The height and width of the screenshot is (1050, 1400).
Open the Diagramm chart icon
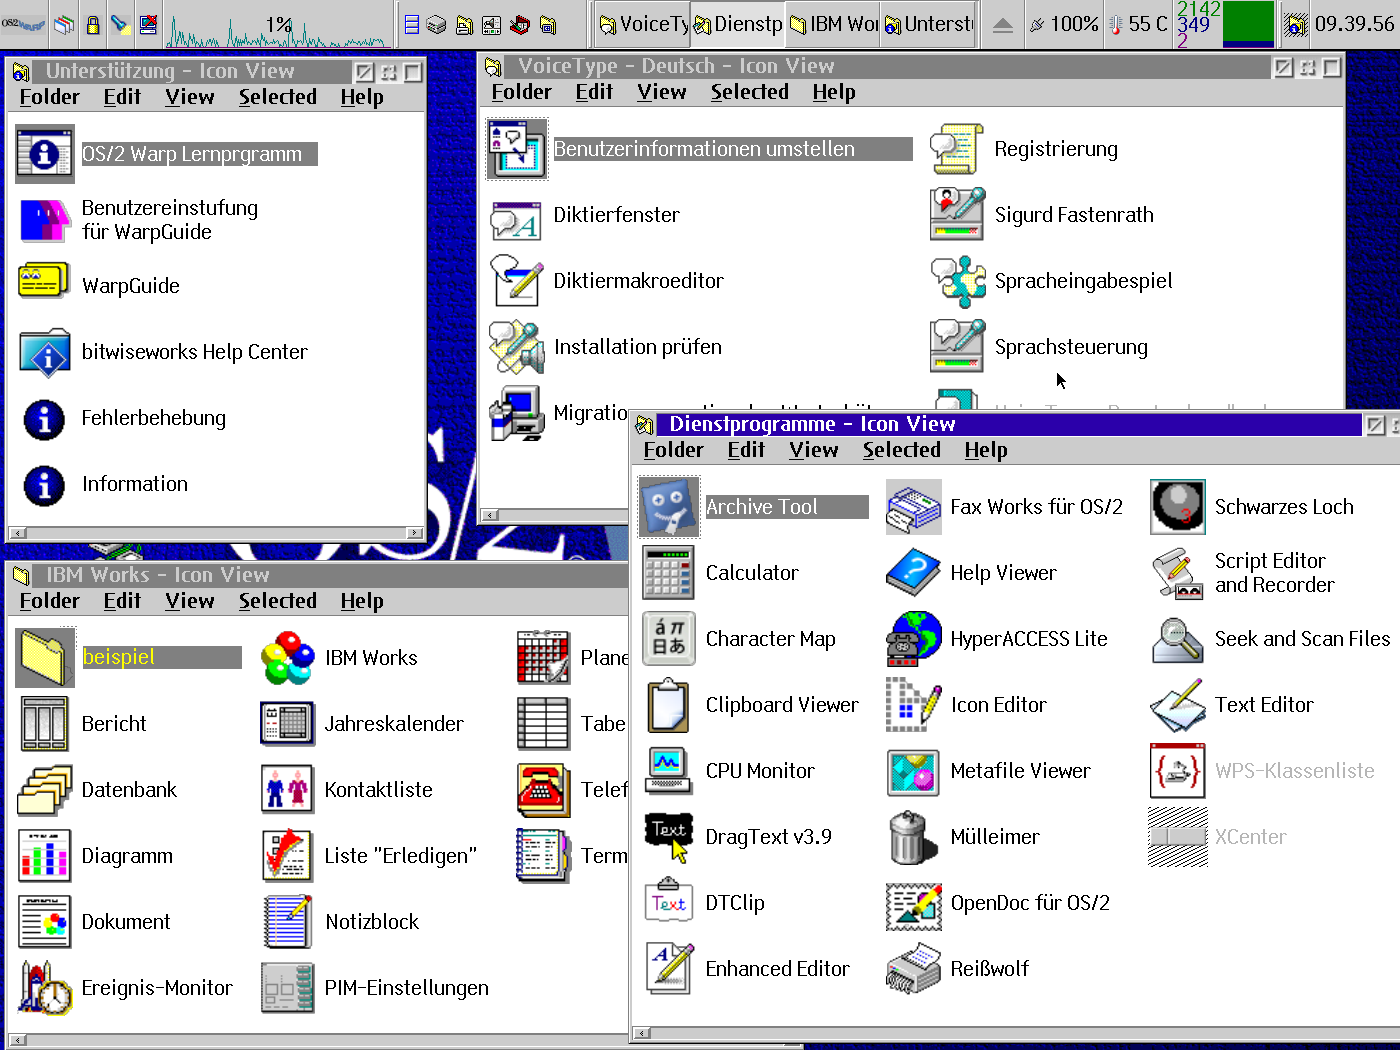pyautogui.click(x=45, y=856)
